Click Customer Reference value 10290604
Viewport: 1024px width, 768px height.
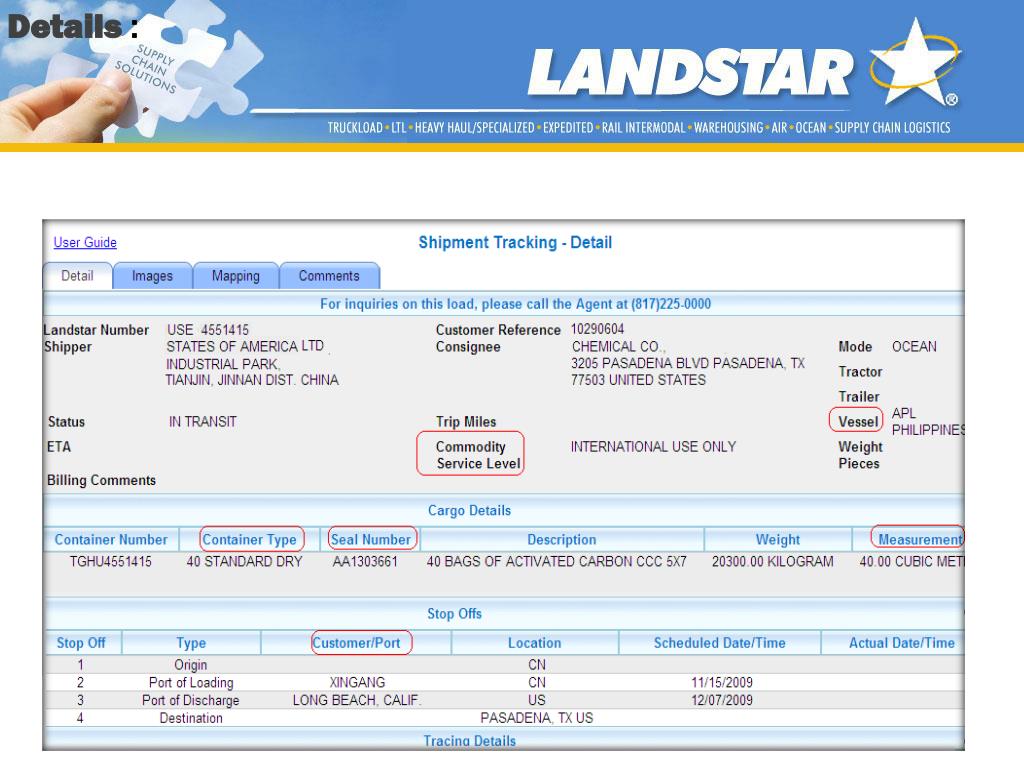598,329
